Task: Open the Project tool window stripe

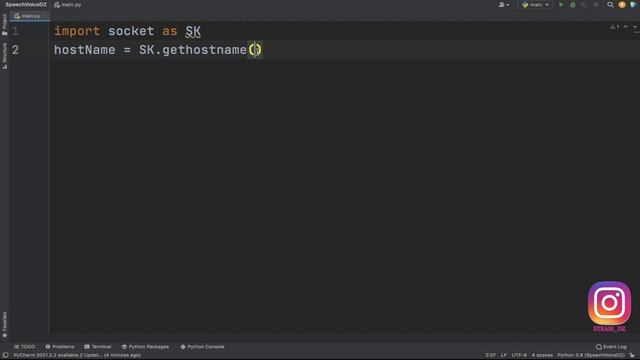Action: [x=4, y=24]
